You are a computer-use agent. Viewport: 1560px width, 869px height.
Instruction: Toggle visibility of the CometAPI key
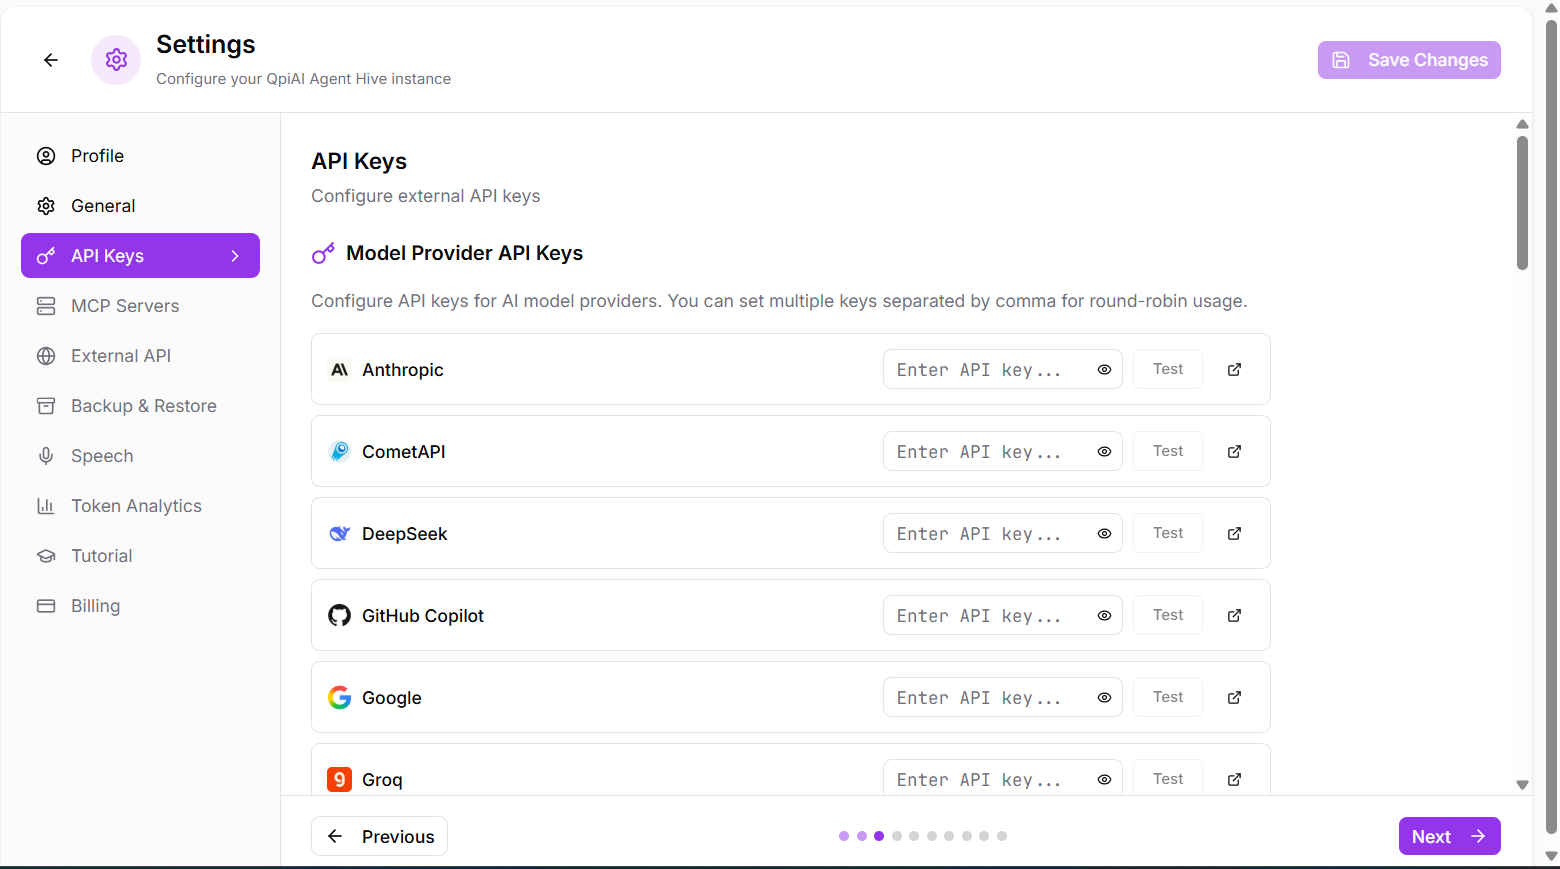pos(1104,451)
